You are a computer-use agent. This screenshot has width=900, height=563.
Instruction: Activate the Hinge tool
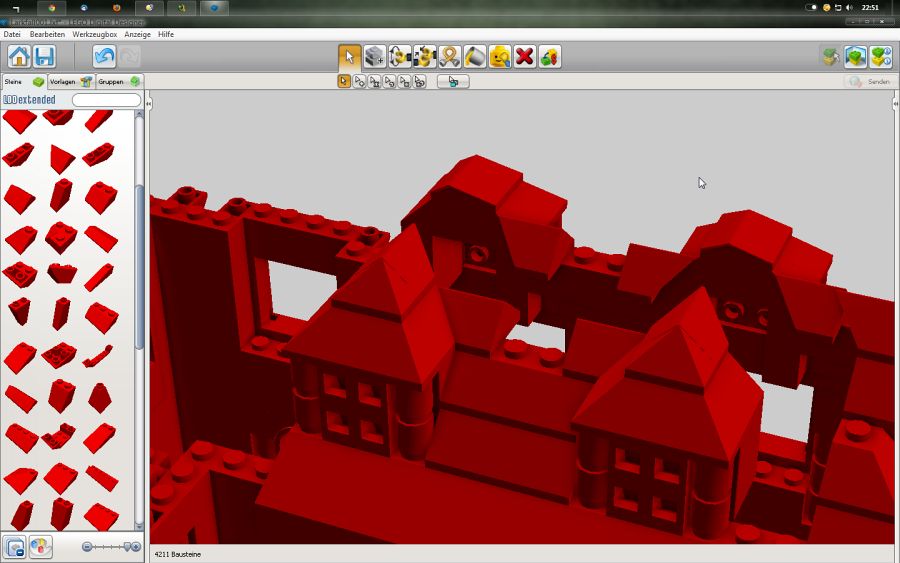tap(400, 56)
